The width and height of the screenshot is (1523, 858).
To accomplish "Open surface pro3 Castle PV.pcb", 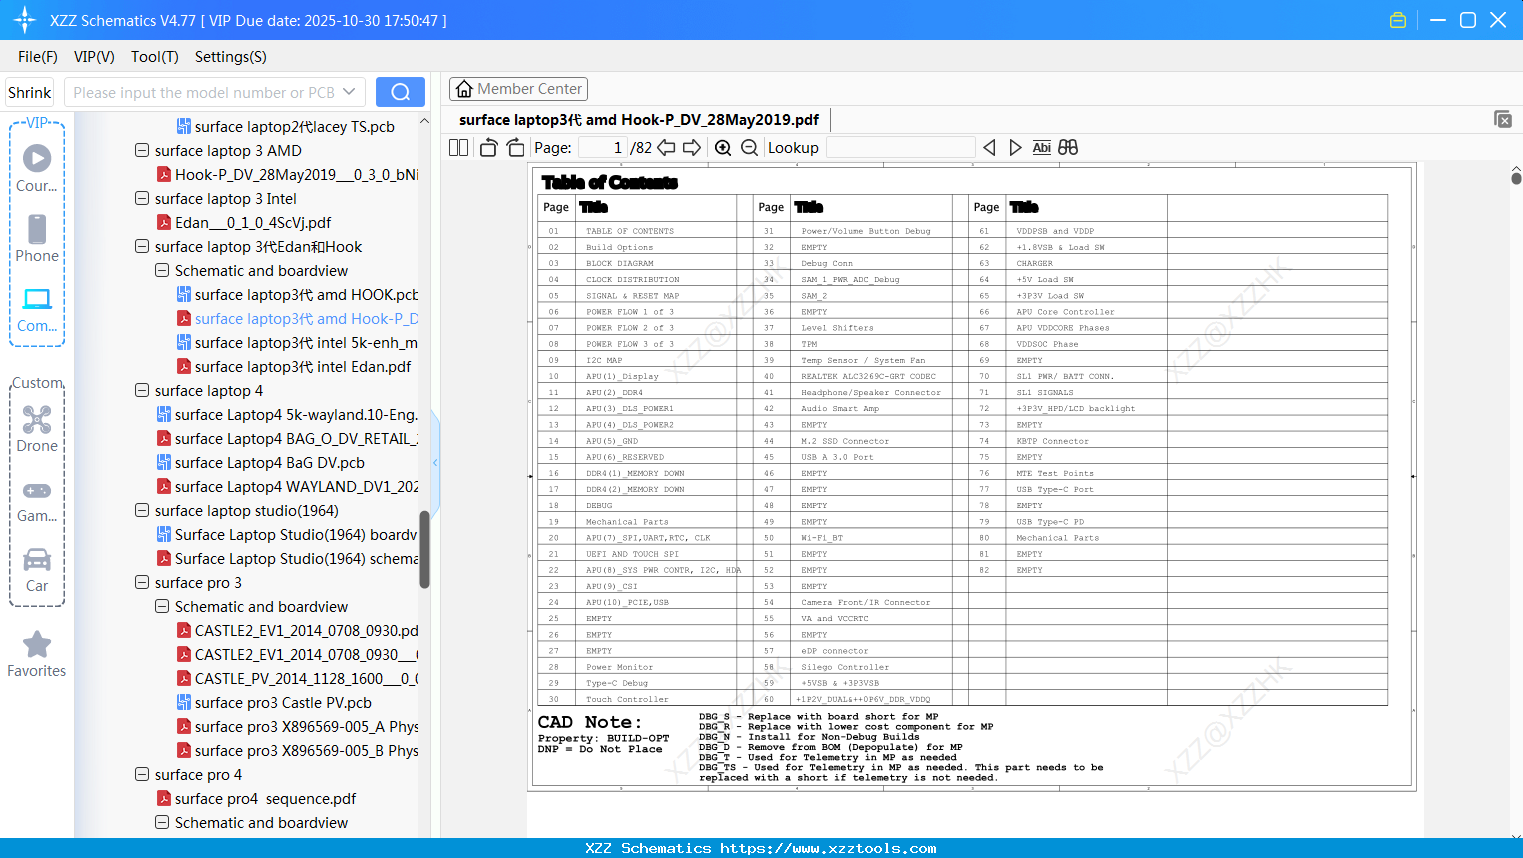I will [x=273, y=702].
